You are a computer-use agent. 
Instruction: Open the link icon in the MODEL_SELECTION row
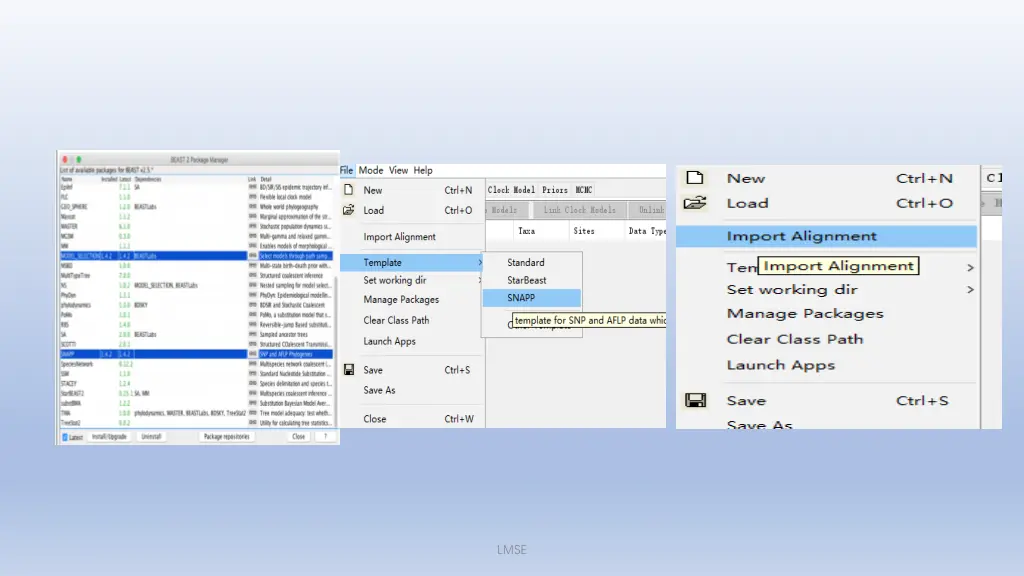coord(252,256)
